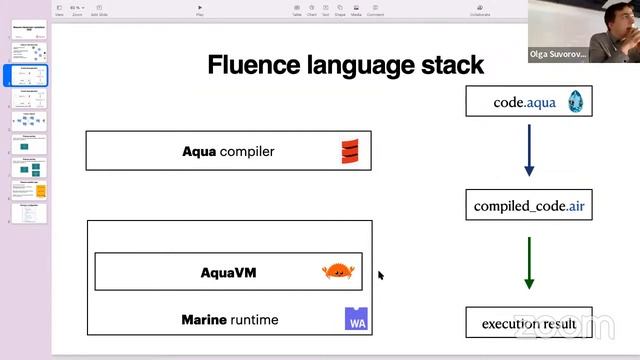Select the 'AquaVM' box

229,272
